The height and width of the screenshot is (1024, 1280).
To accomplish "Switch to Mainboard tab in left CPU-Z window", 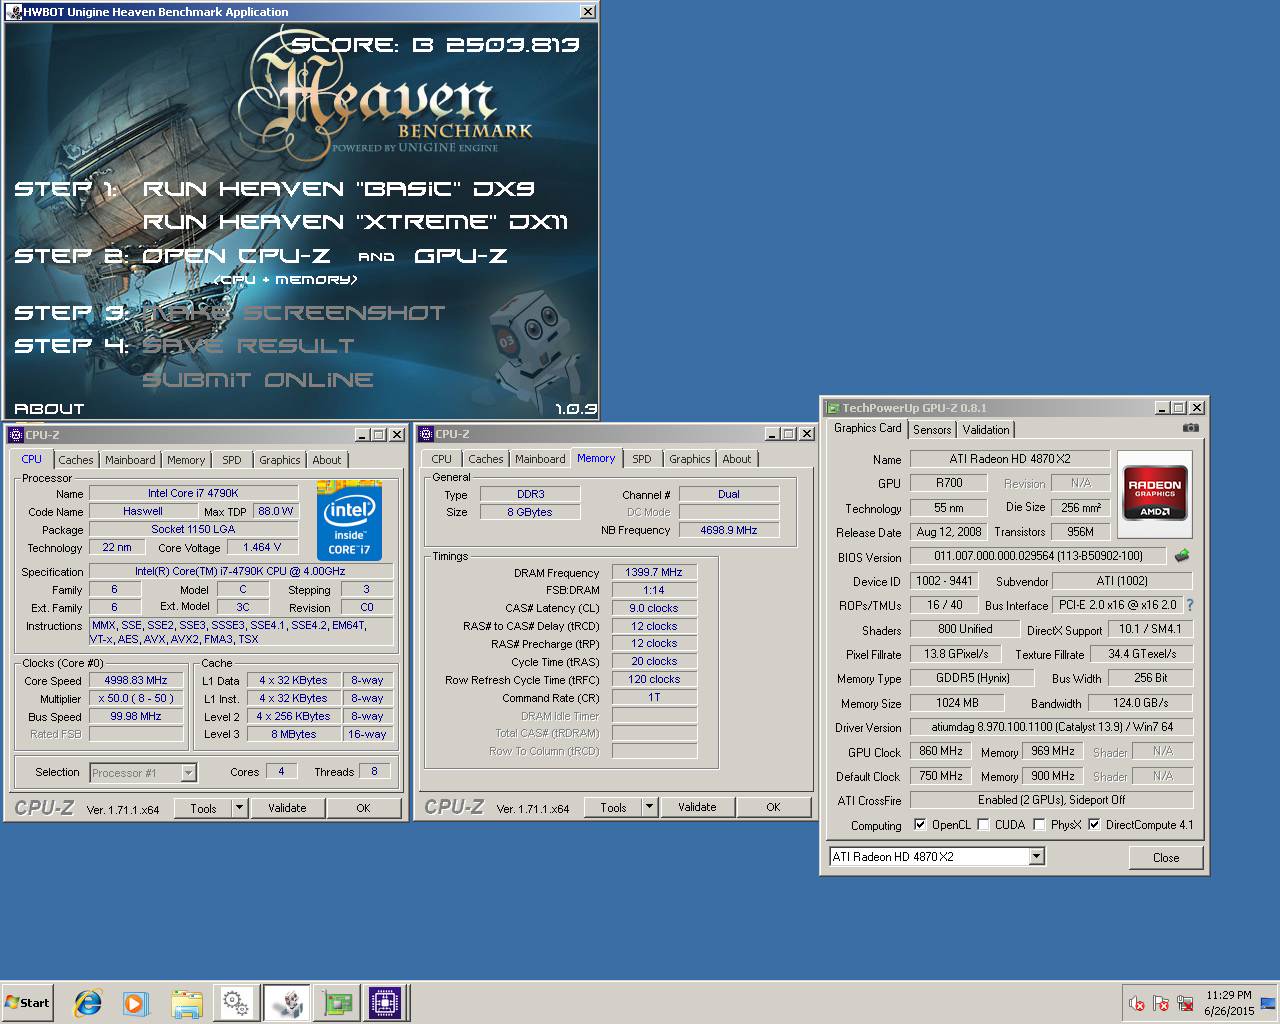I will coord(130,460).
